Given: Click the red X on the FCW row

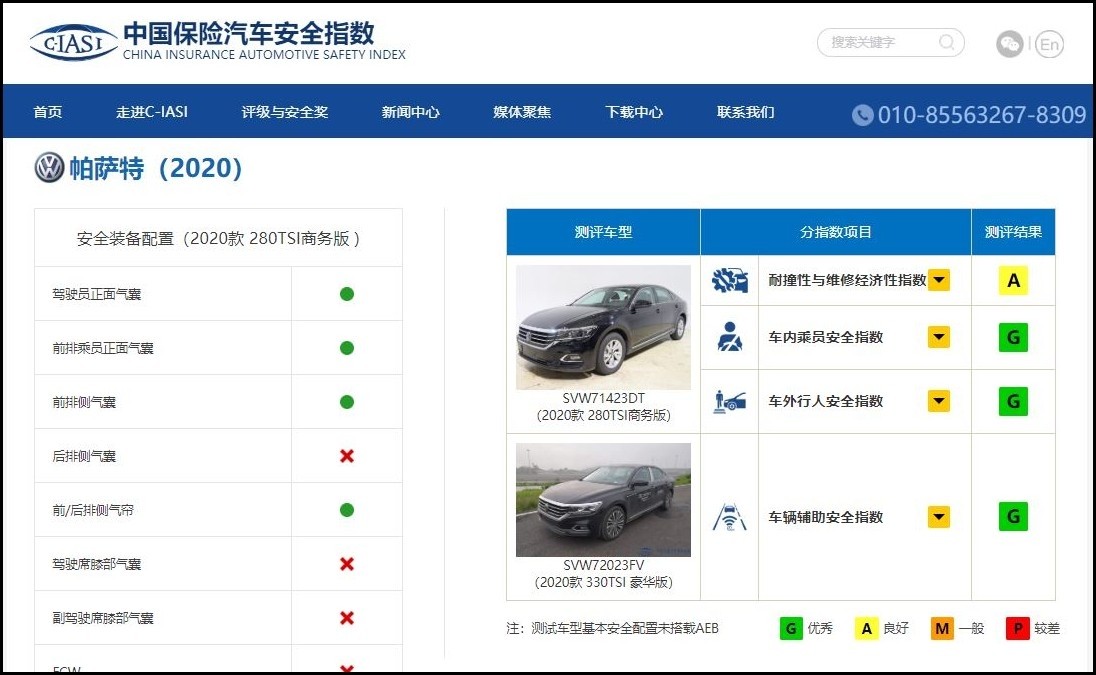Looking at the screenshot, I should (346, 665).
